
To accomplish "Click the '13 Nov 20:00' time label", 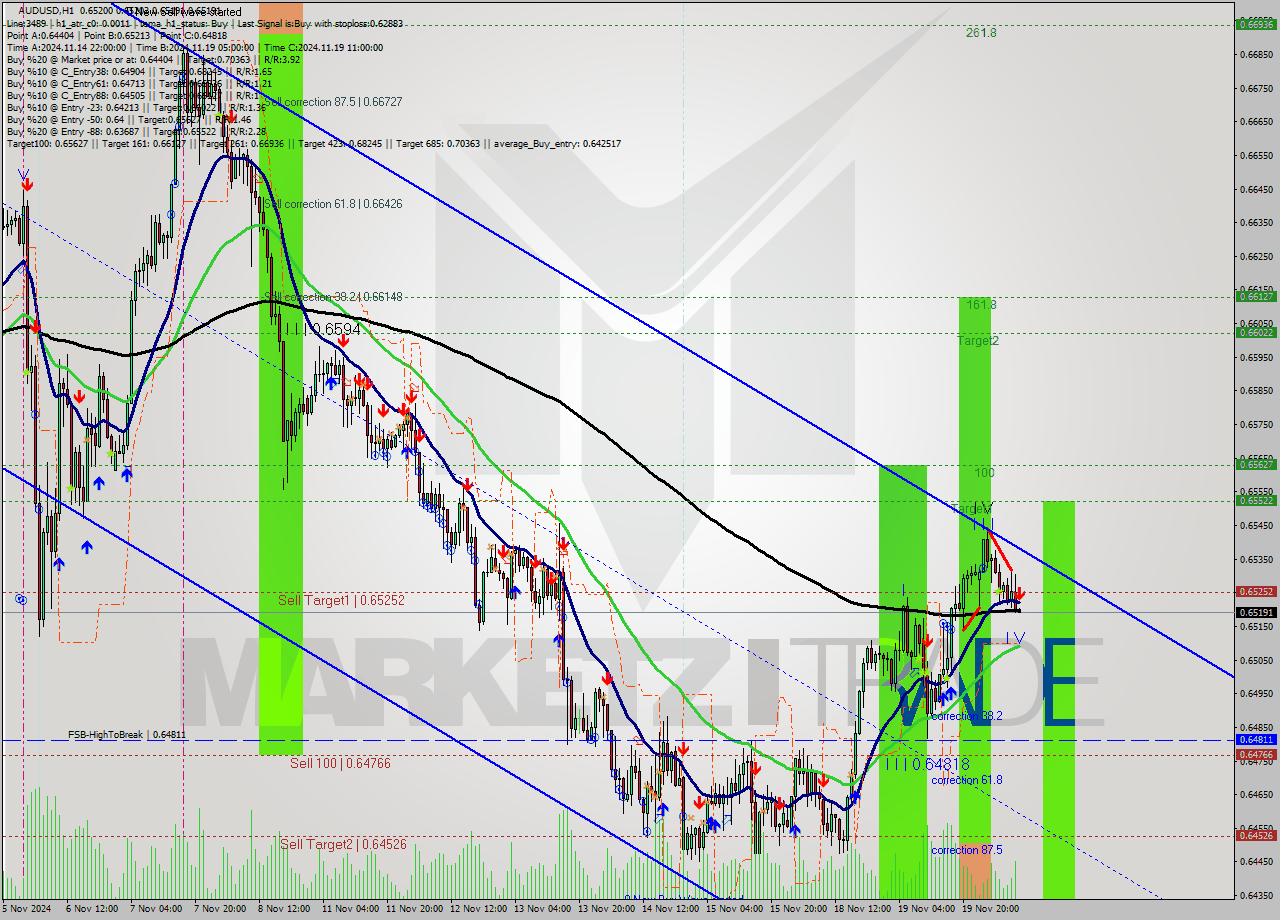I will pyautogui.click(x=606, y=909).
